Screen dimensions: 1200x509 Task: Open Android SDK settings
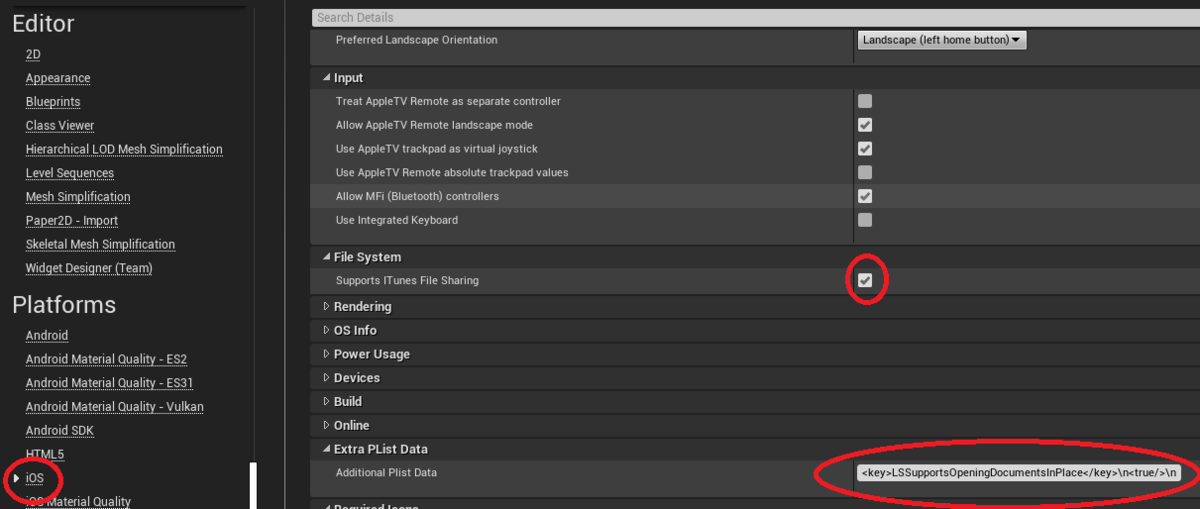click(60, 431)
